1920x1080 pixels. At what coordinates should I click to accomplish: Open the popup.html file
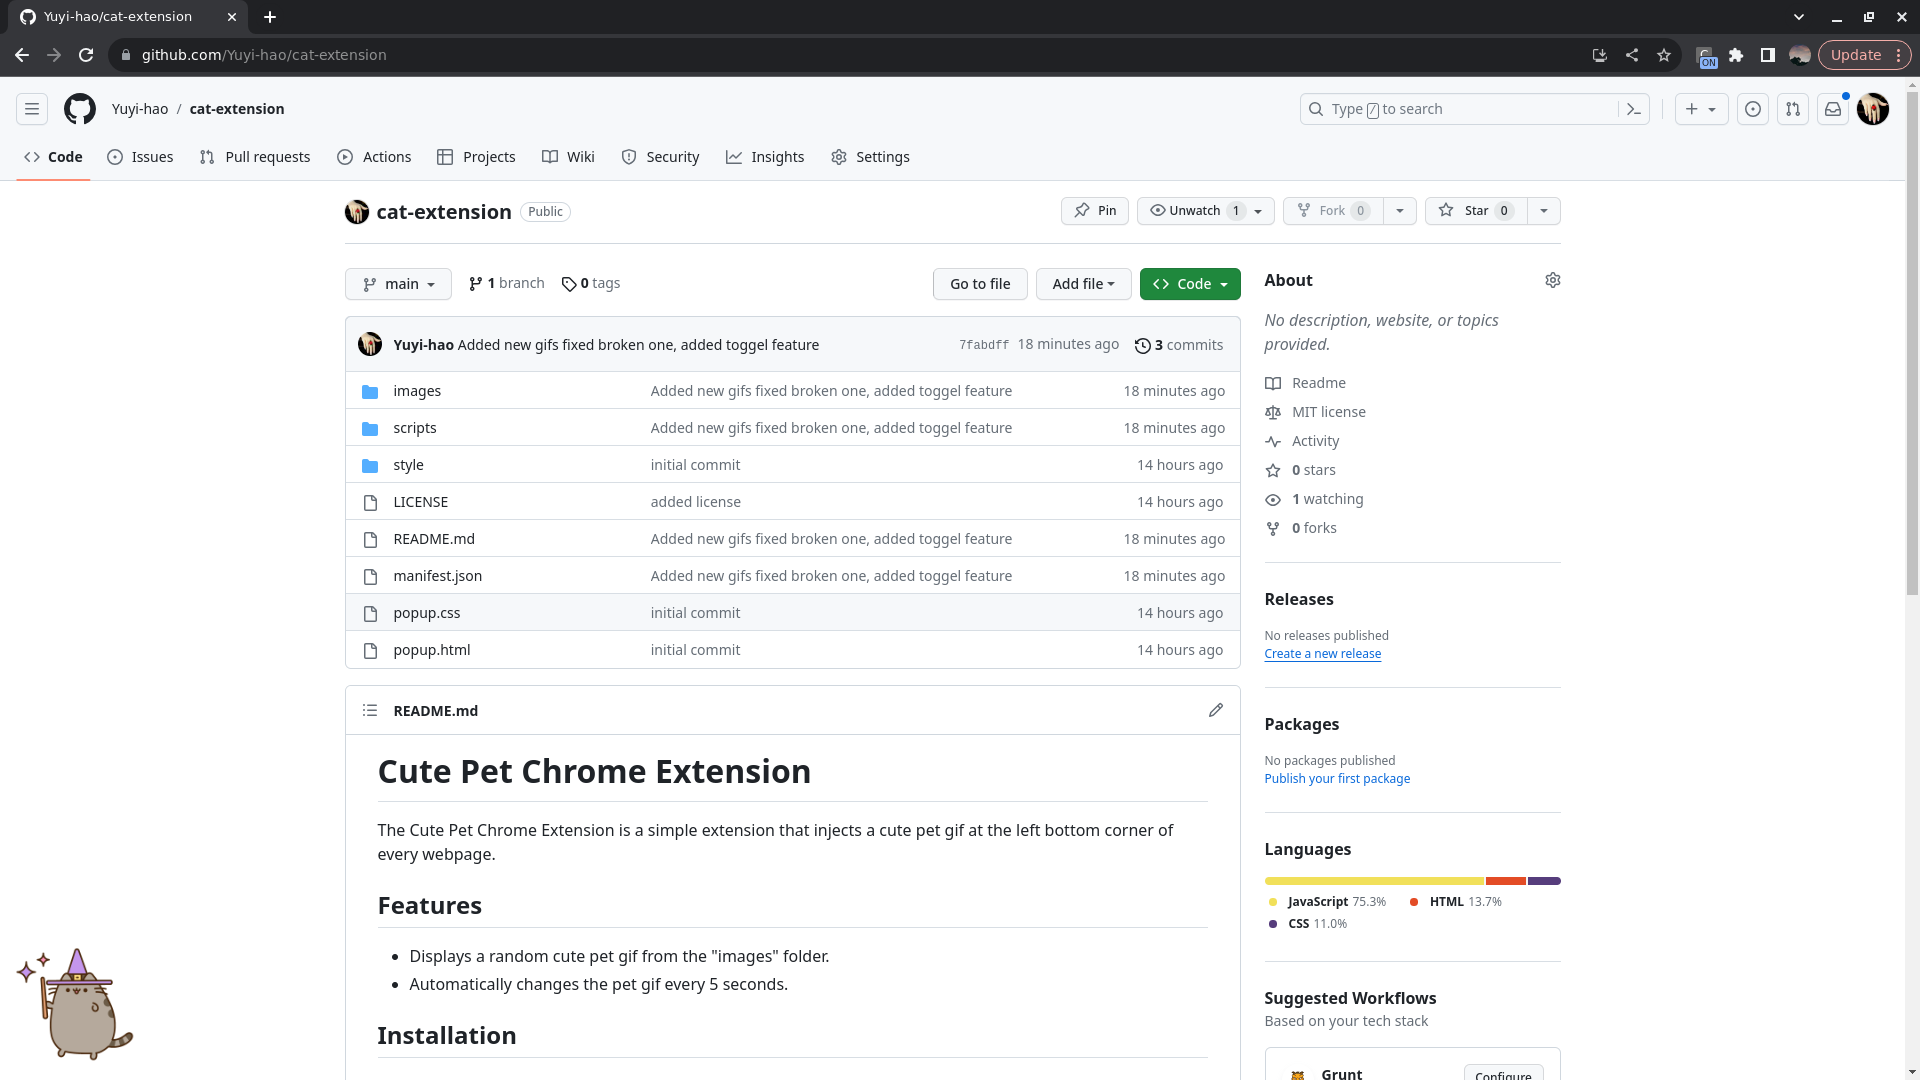pyautogui.click(x=432, y=650)
